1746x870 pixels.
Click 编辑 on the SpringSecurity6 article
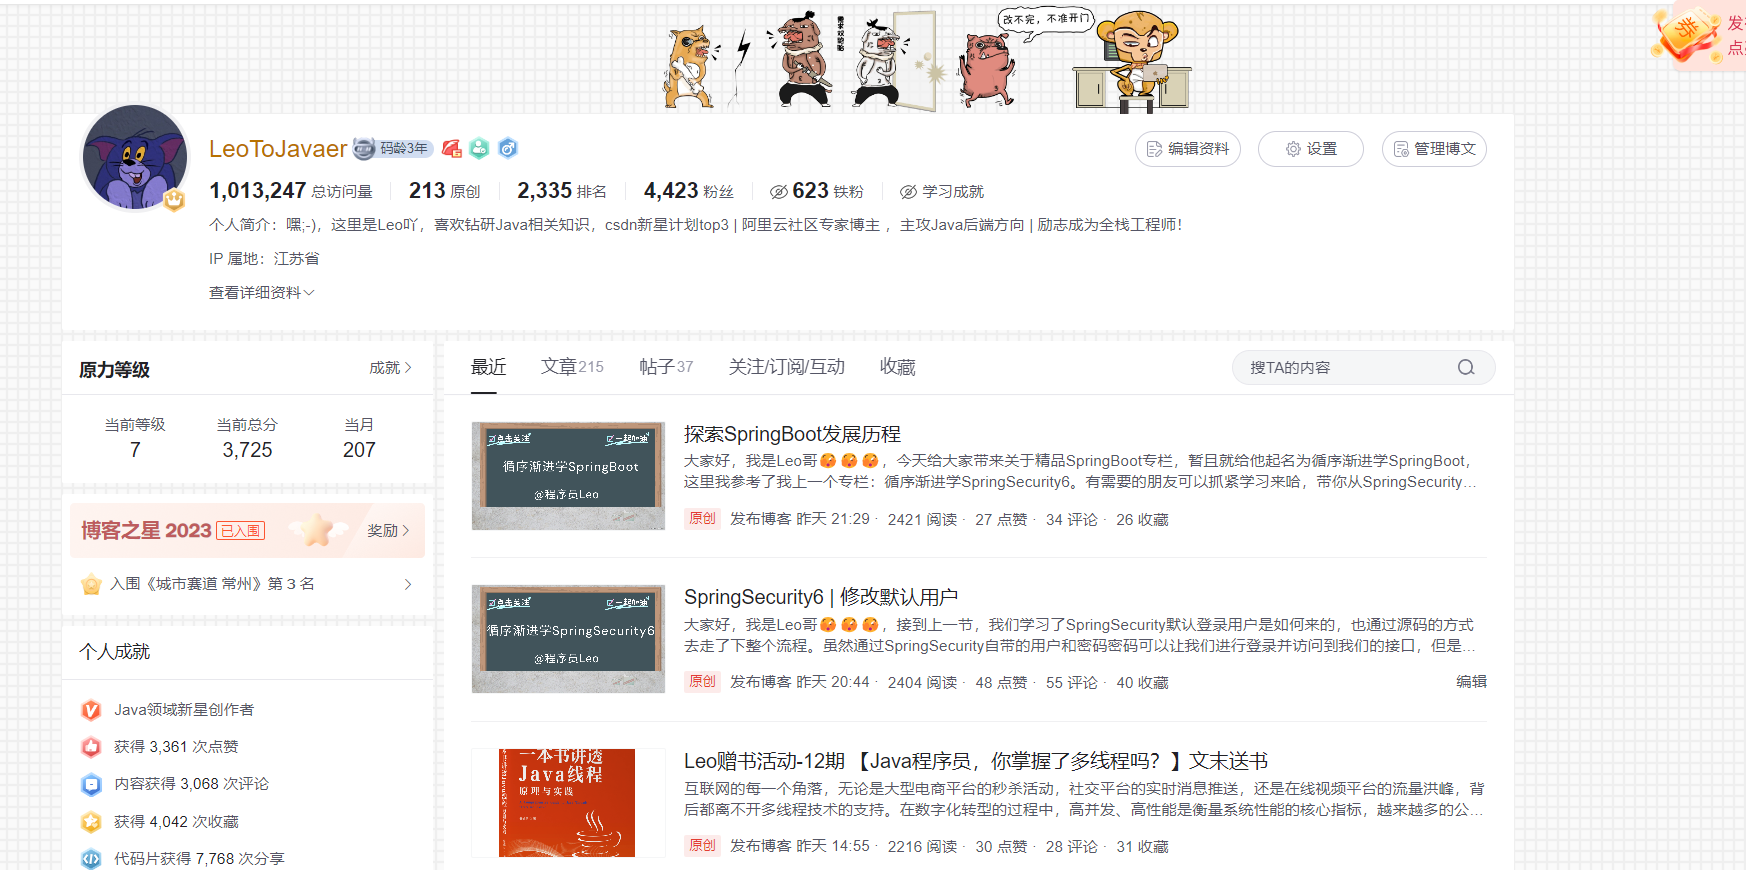pos(1471,682)
